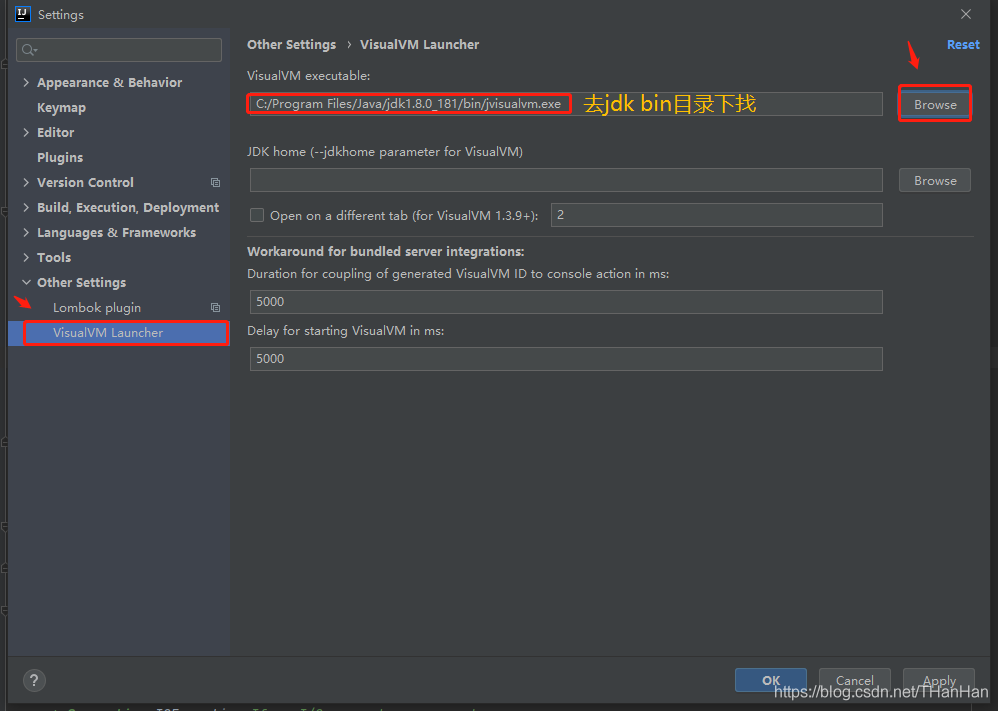
Task: Click the 'VisualVM executable:' label
Action: (x=309, y=76)
